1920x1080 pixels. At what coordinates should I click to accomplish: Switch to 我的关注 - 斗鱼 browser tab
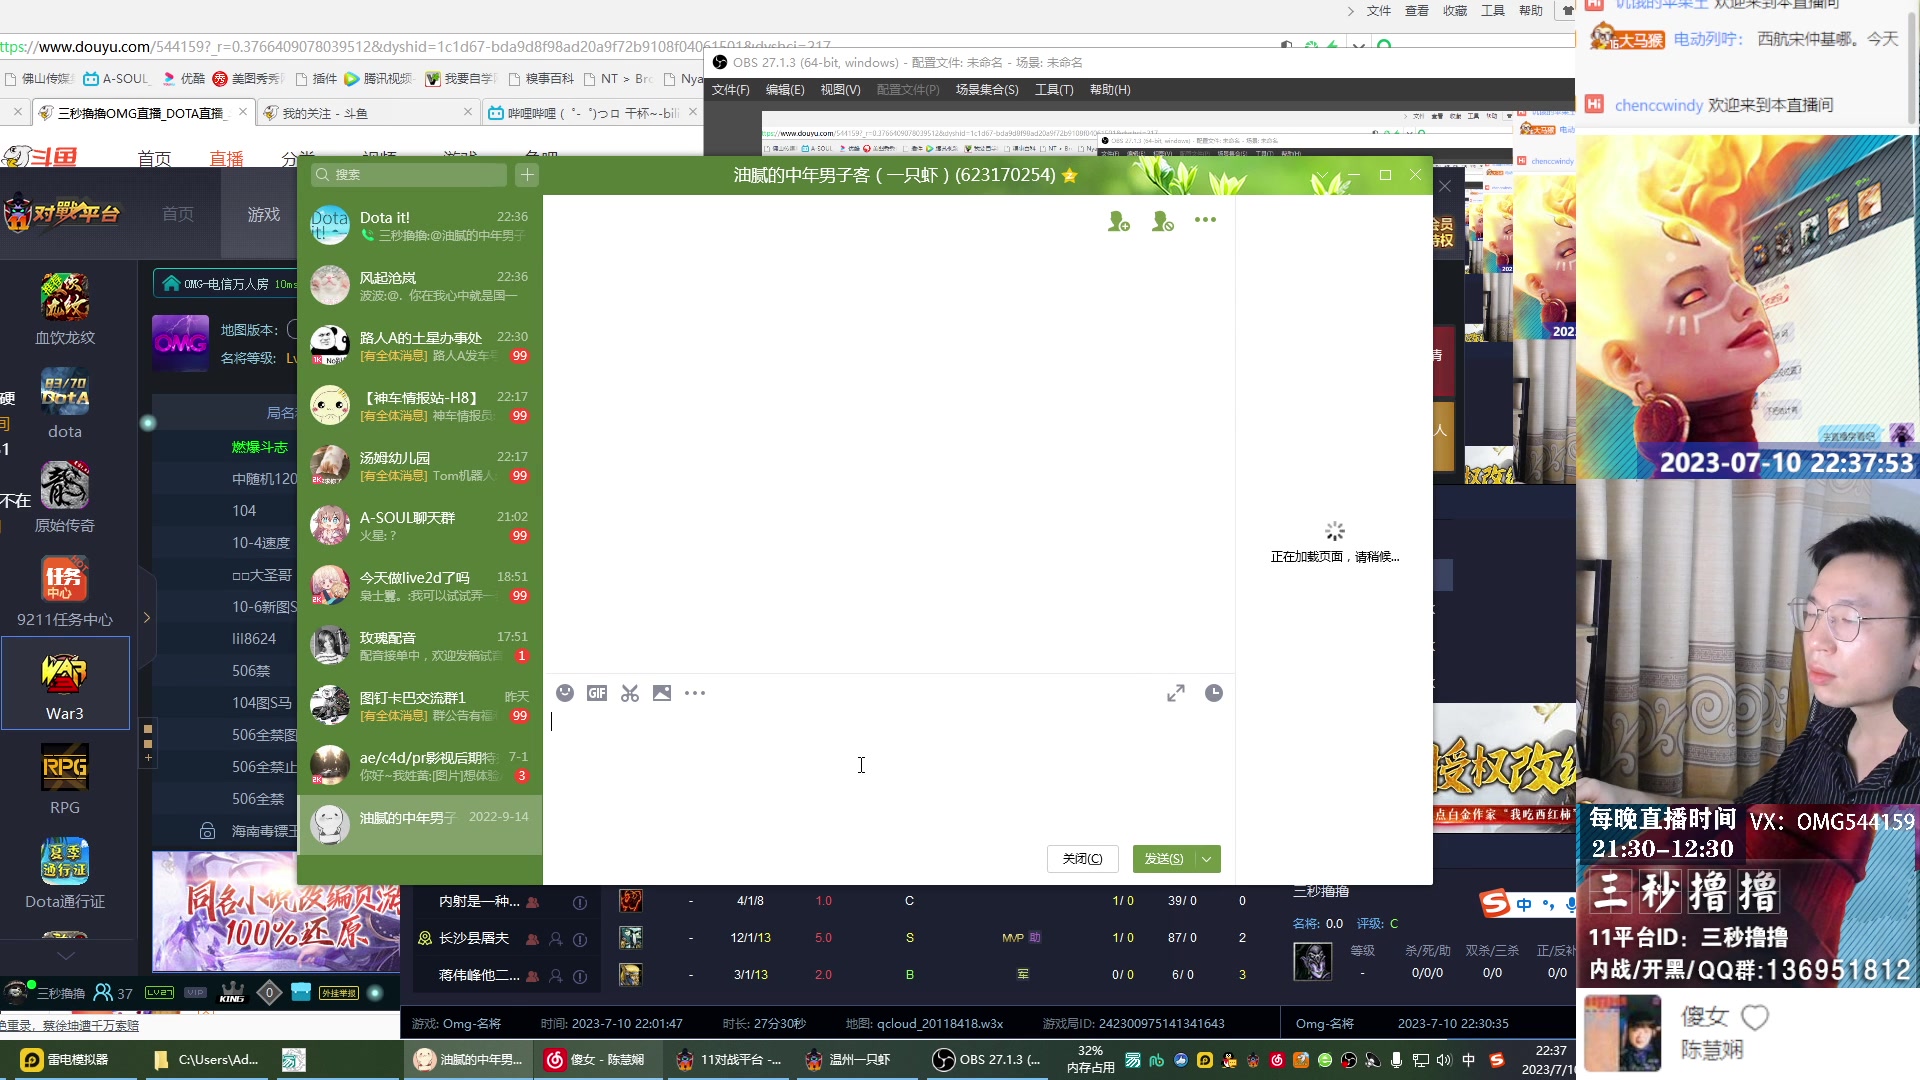coord(370,113)
